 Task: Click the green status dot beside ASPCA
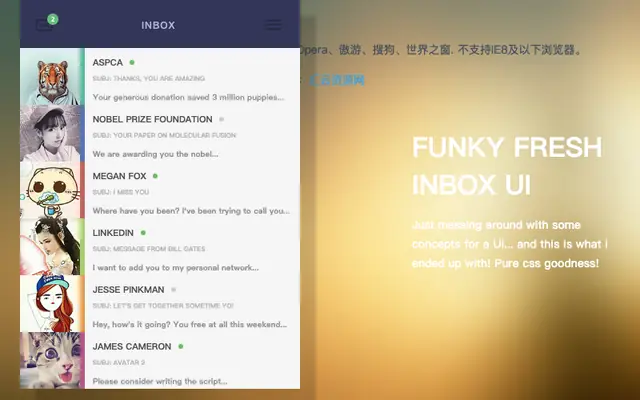(132, 62)
